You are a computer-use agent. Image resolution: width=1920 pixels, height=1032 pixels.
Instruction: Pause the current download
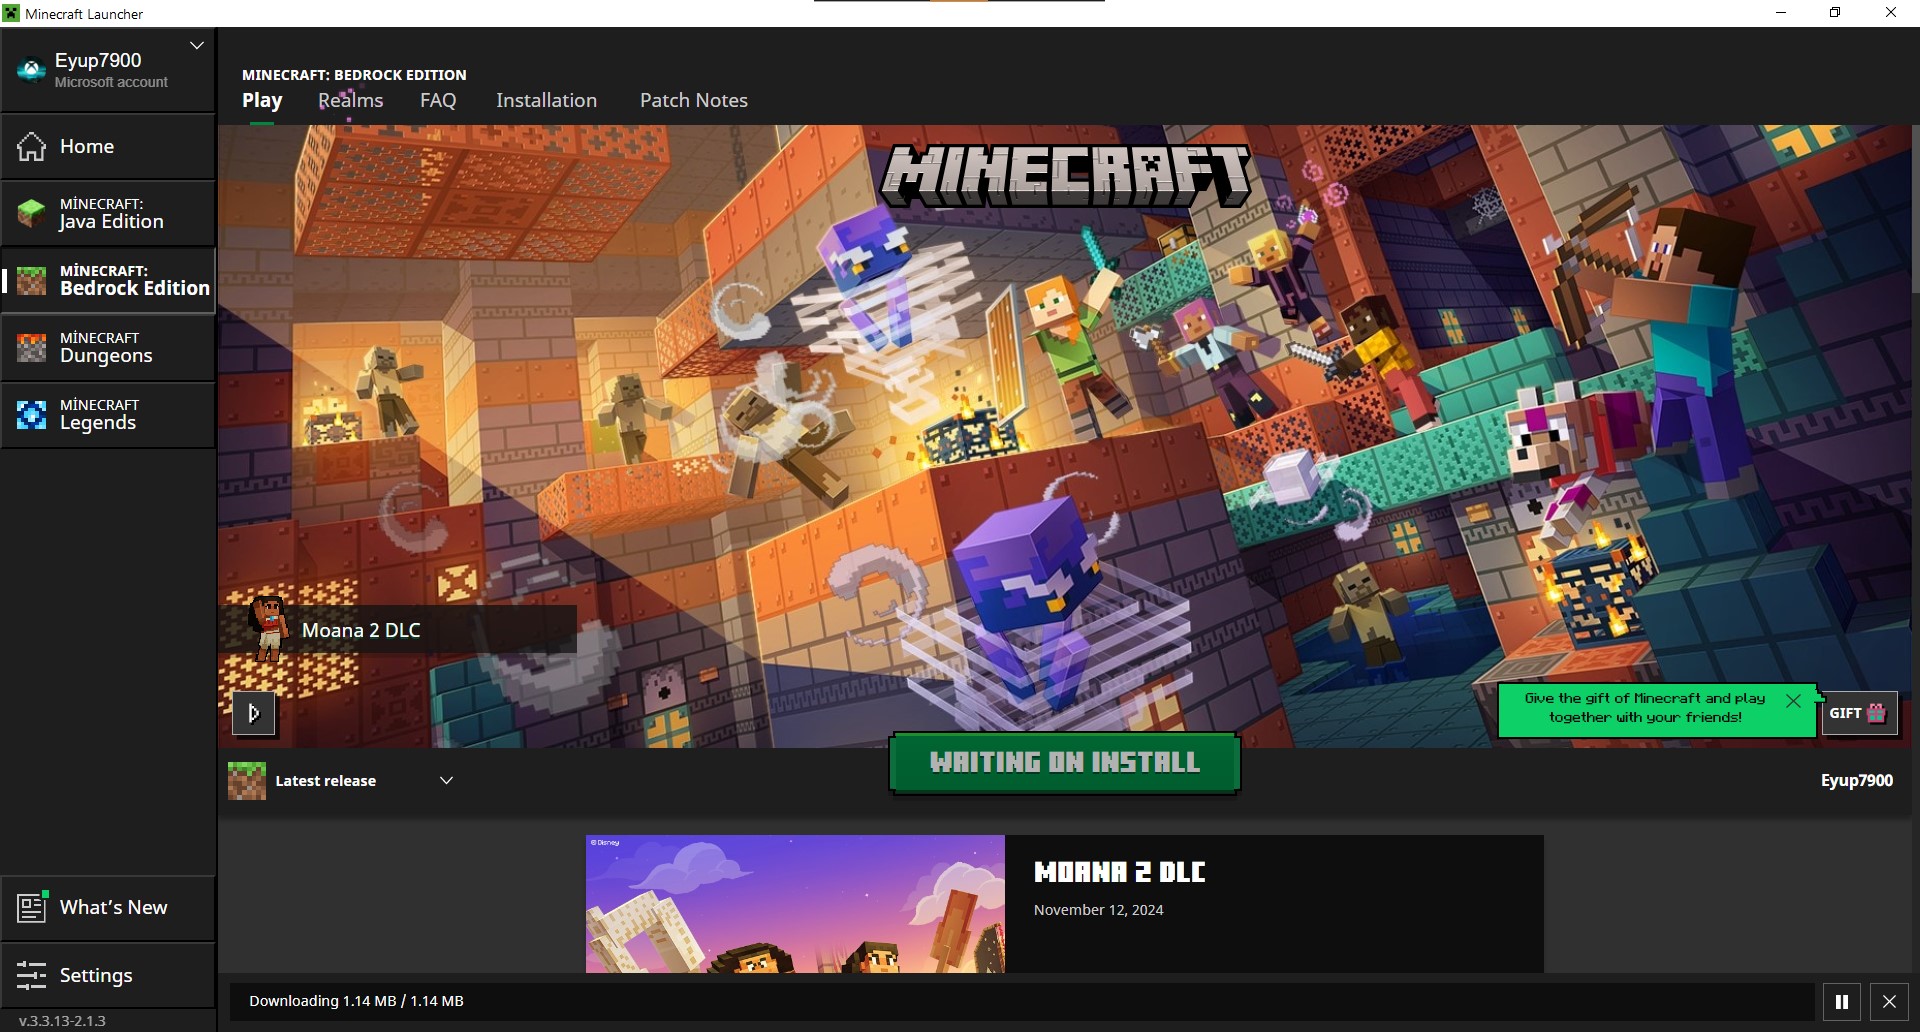pos(1841,1001)
